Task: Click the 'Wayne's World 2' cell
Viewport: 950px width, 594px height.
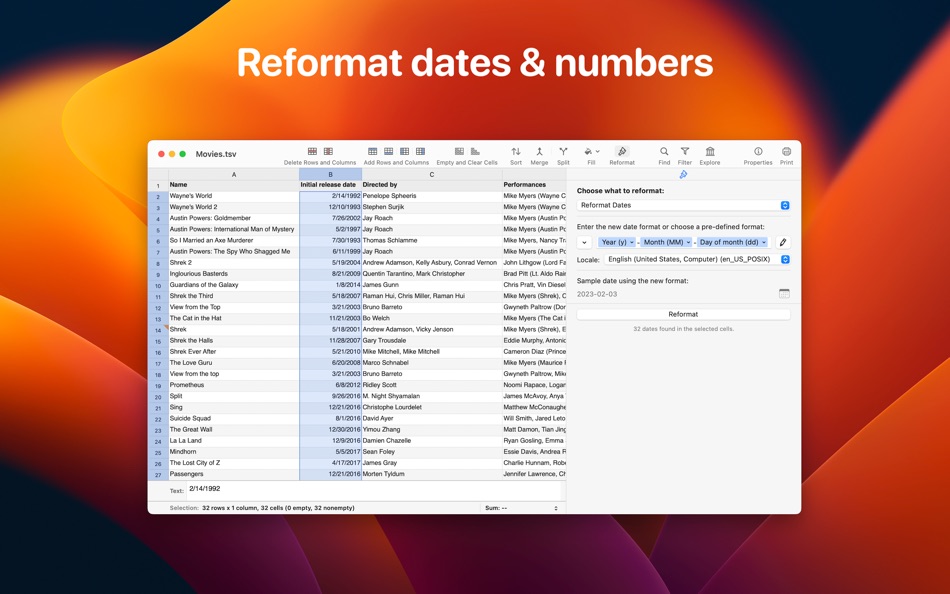Action: click(x=234, y=207)
